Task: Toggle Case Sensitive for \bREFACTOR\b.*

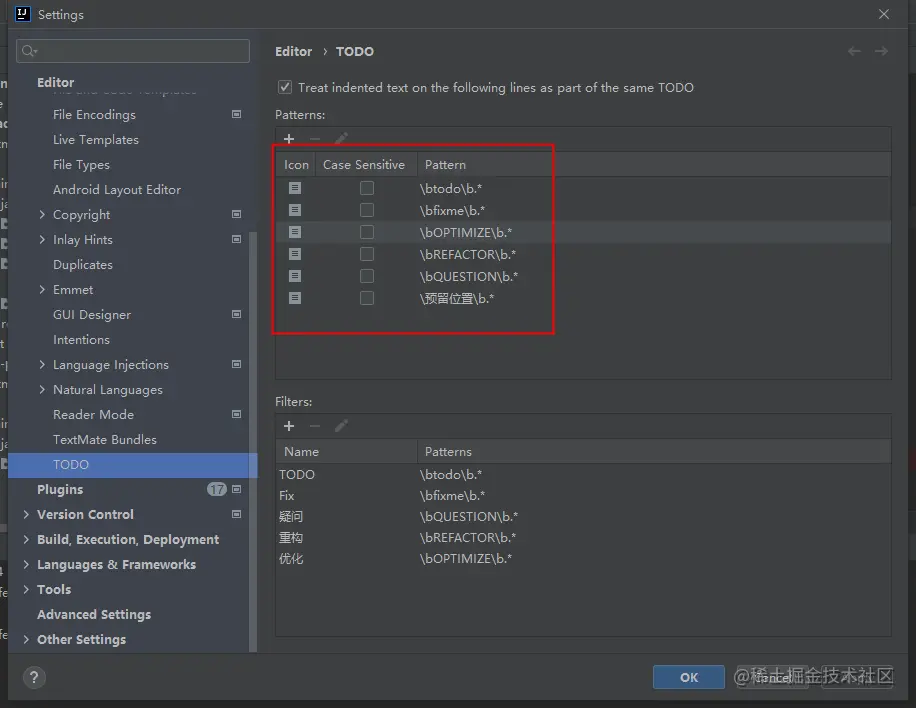Action: pyautogui.click(x=367, y=254)
